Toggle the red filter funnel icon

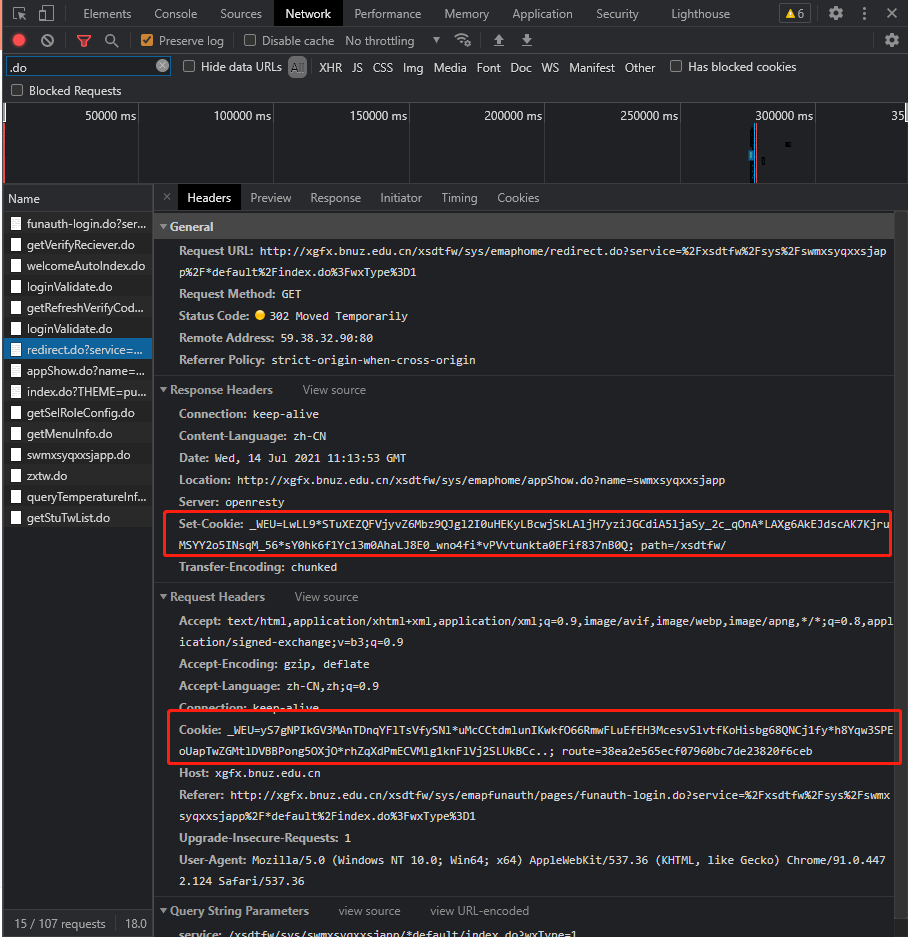point(84,41)
